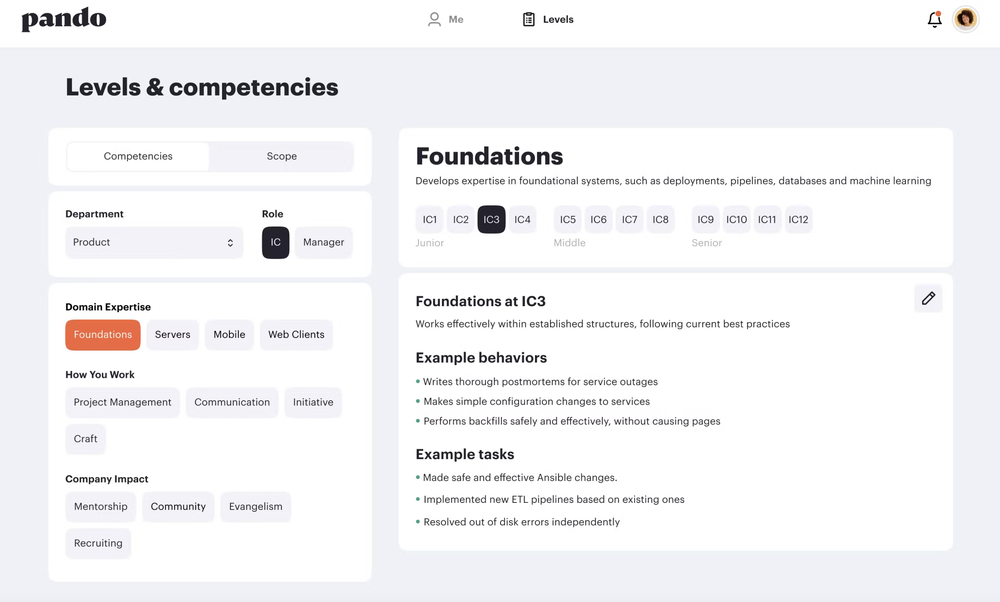Select the Recruiting competency under Company Impact

click(97, 543)
